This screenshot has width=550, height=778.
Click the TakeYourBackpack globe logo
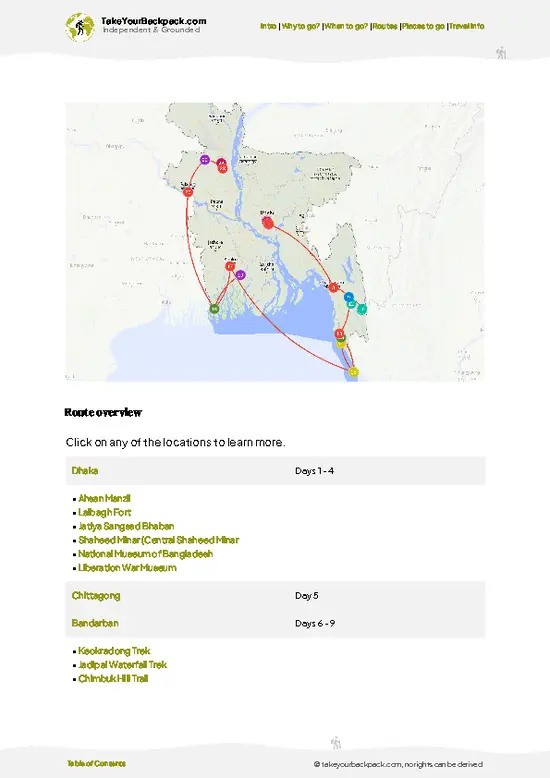[x=79, y=27]
